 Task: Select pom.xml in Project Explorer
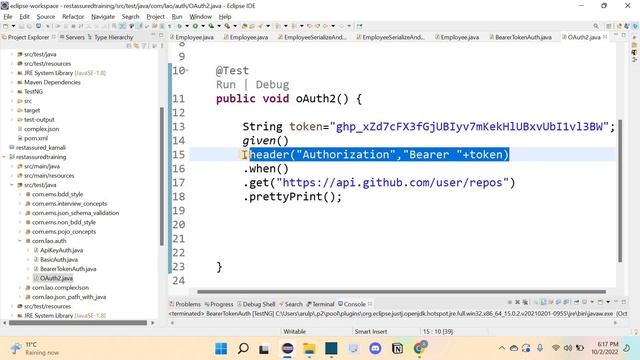(x=36, y=138)
